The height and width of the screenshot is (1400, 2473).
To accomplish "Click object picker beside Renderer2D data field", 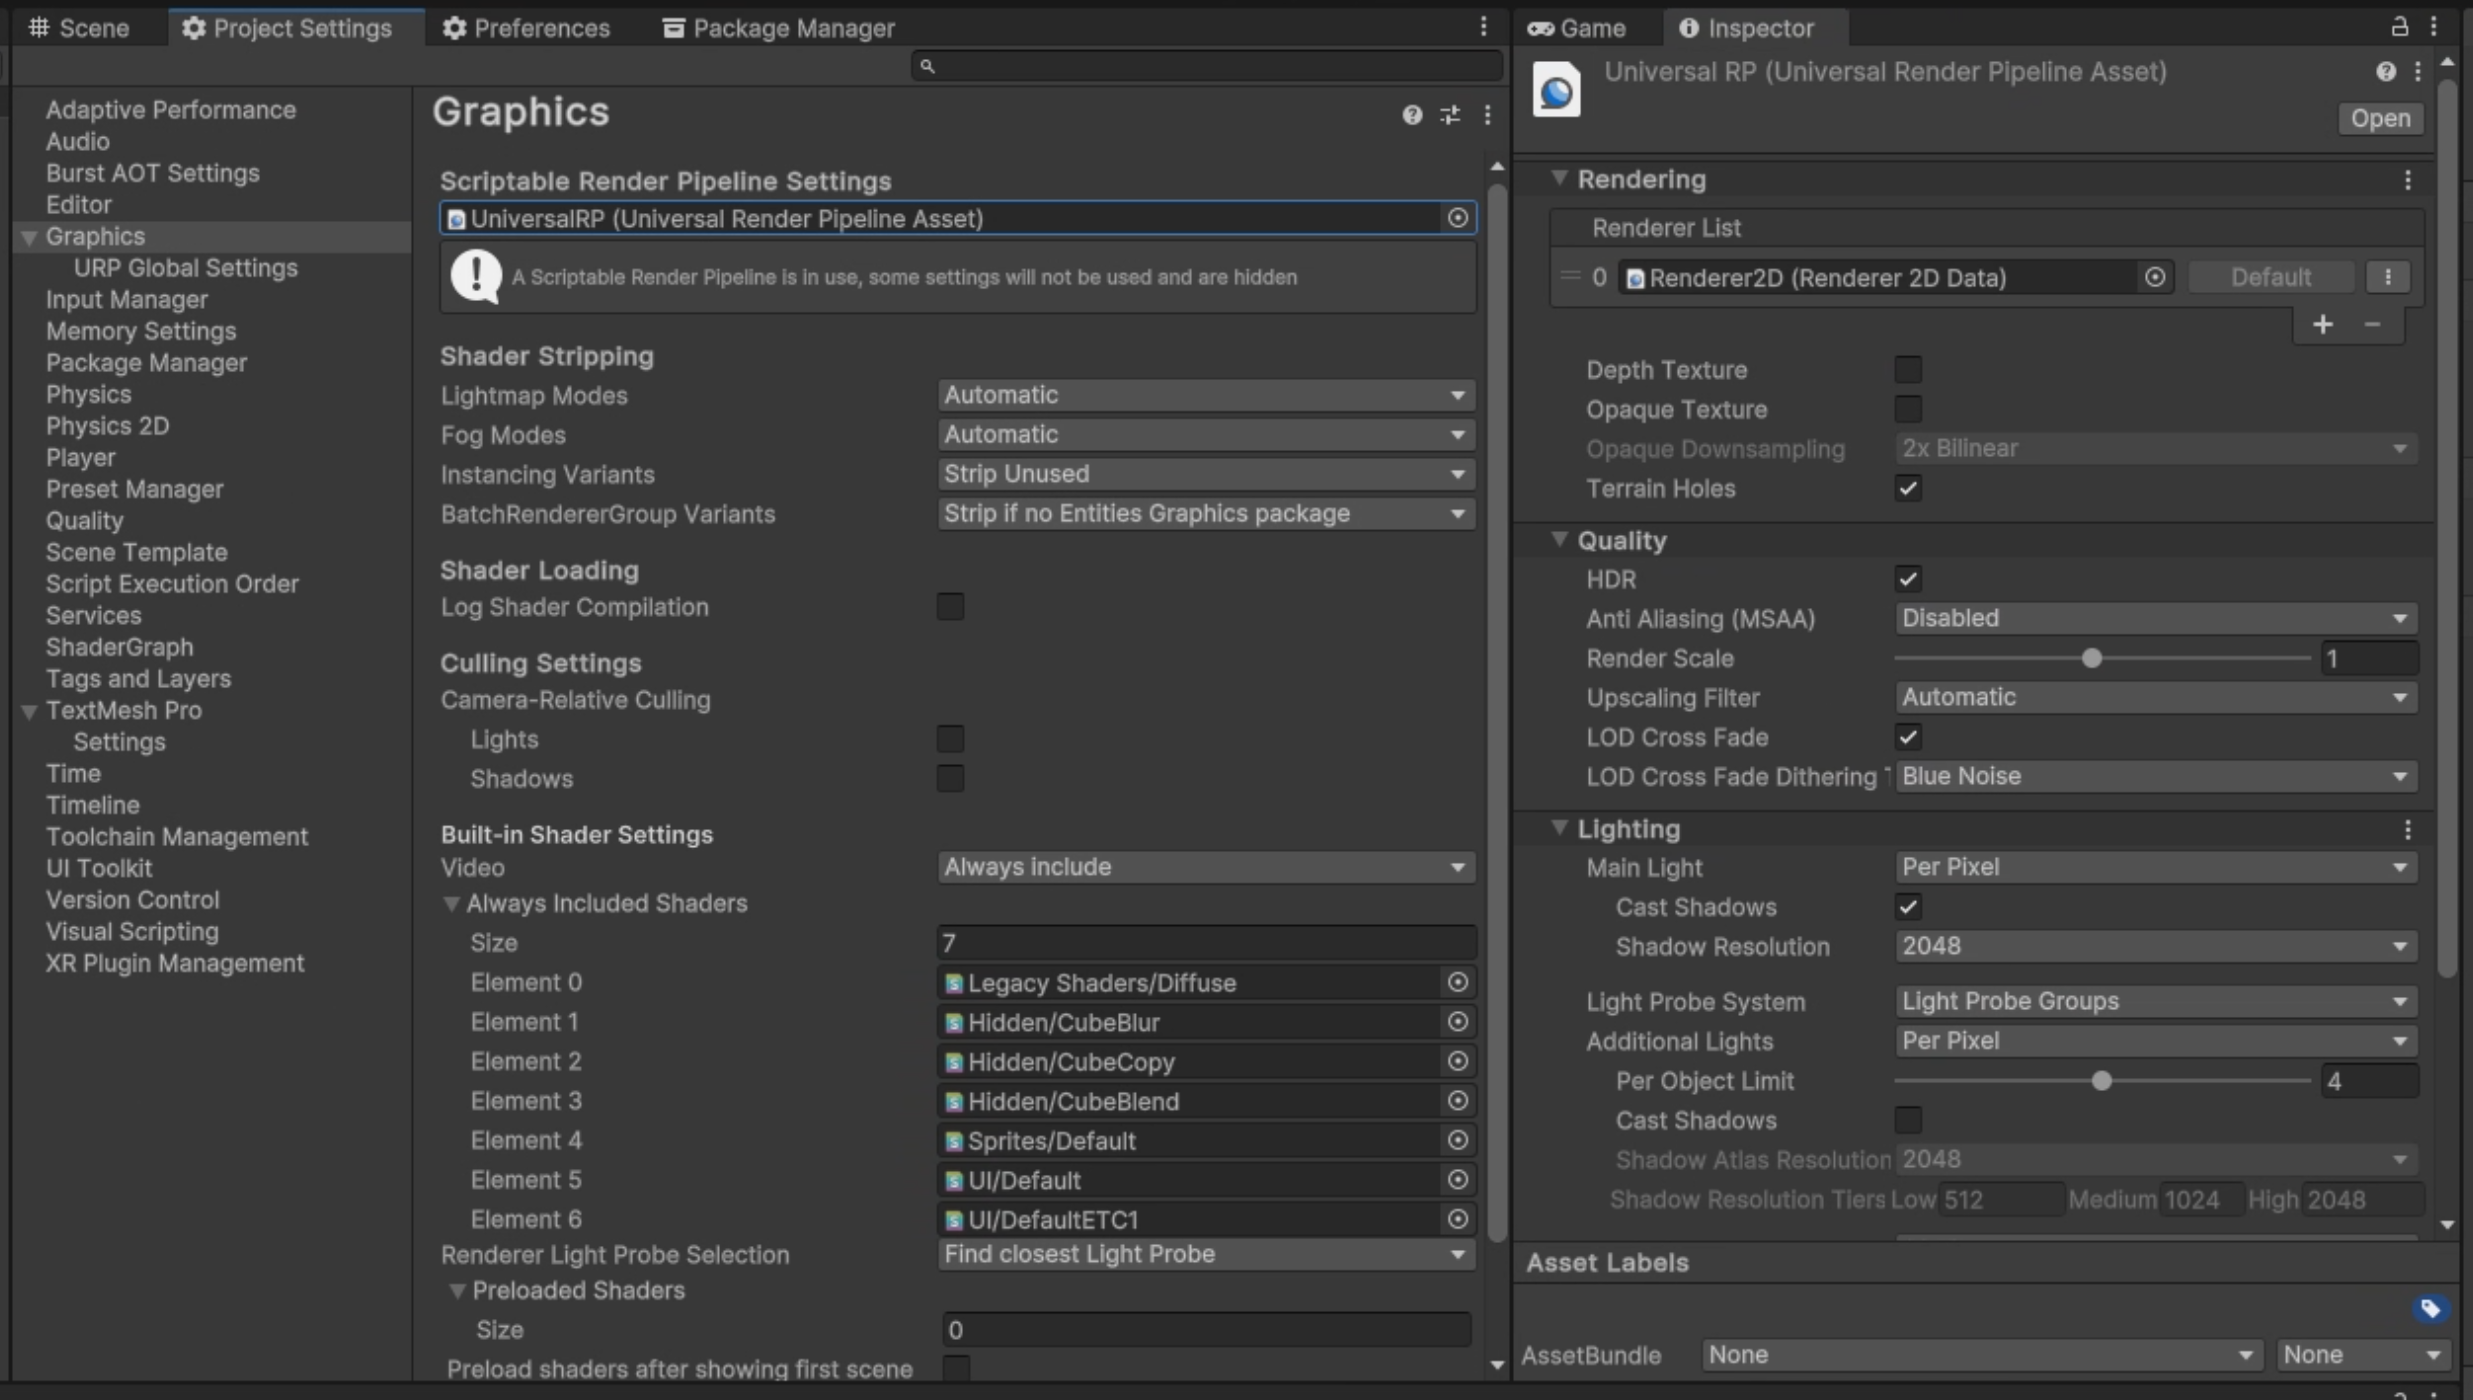I will (x=2154, y=277).
